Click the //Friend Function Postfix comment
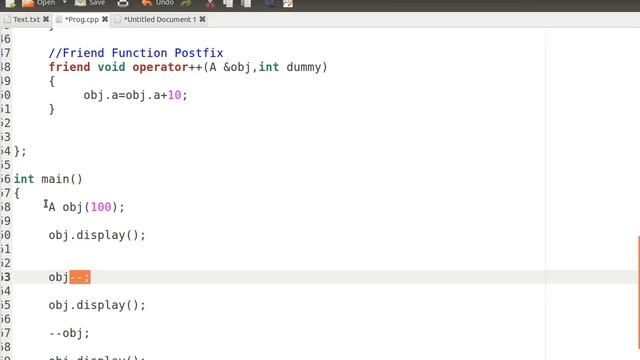 pos(136,53)
